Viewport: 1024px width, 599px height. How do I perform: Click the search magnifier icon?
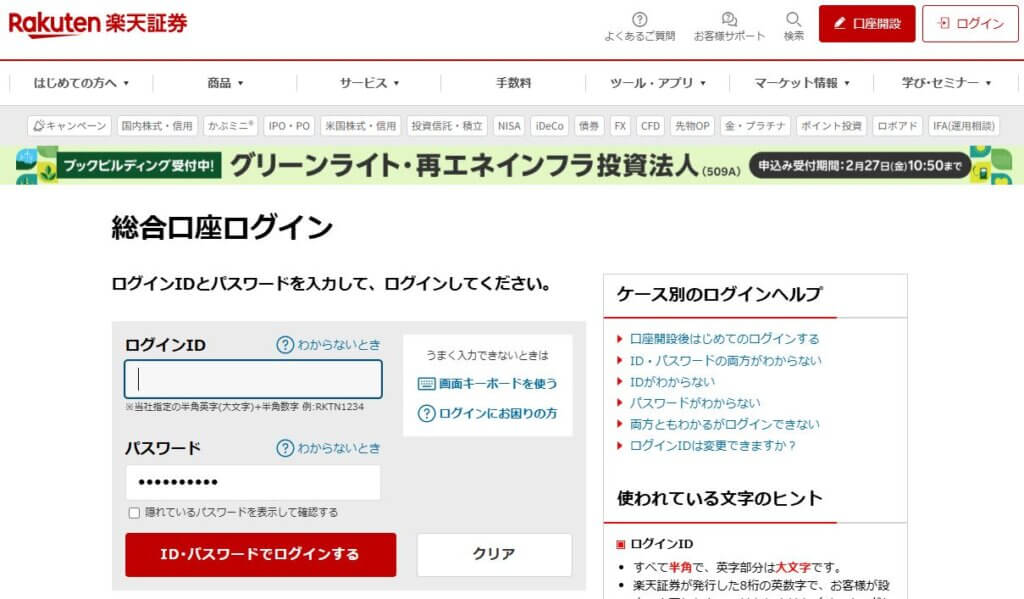coord(794,19)
